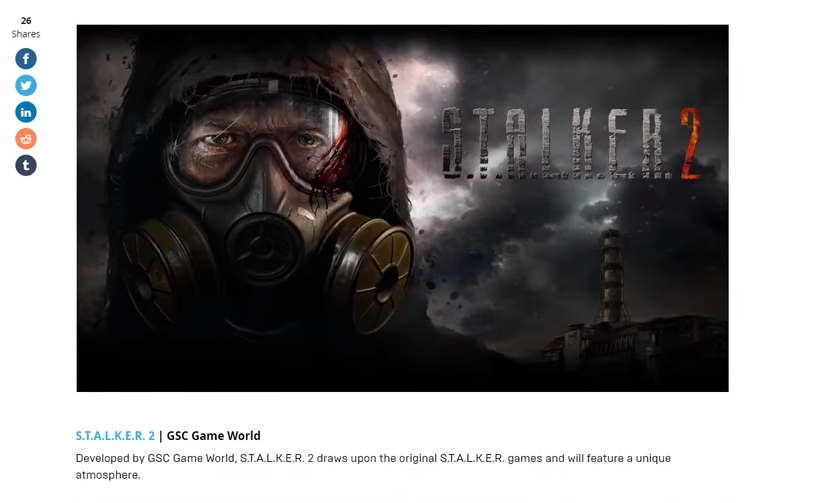Open the S.T.A.L.K.E.R. 2 cover image
The image size is (813, 503).
tap(402, 208)
